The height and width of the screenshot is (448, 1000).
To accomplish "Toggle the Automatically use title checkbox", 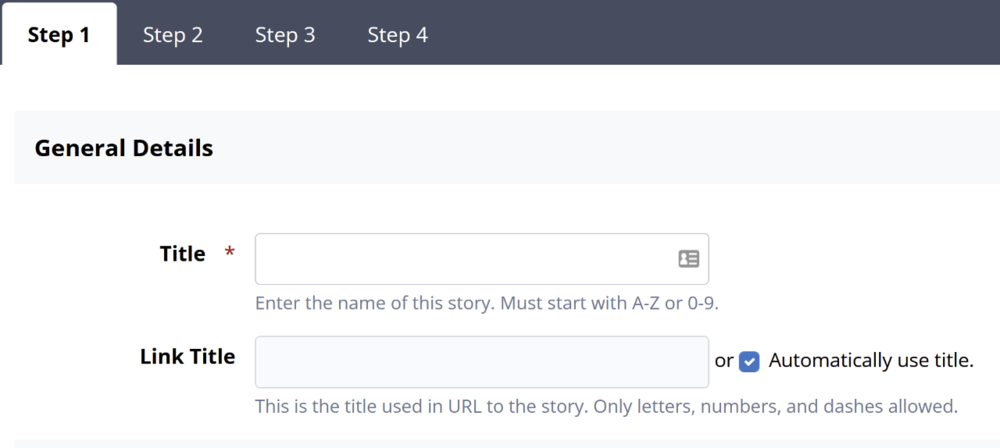I will click(x=749, y=361).
